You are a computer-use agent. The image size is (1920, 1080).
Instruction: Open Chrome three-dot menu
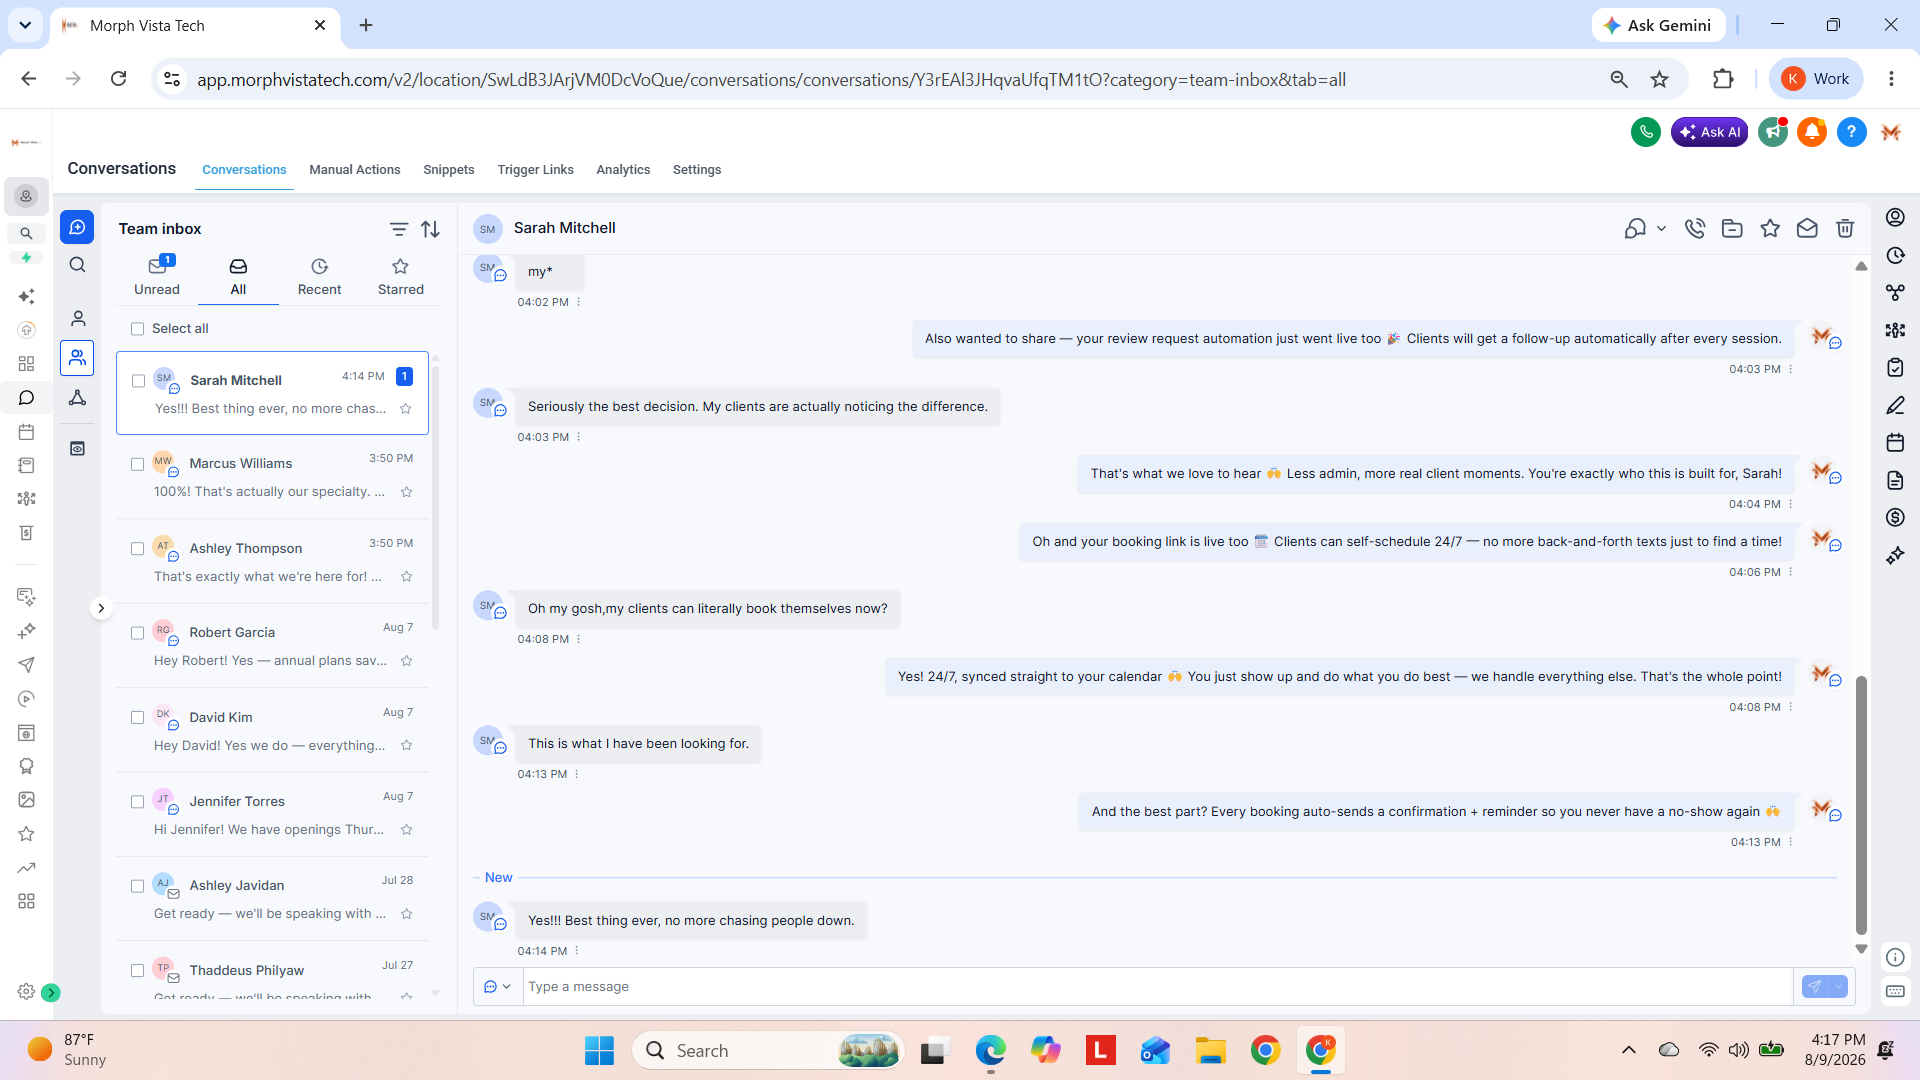click(x=1890, y=79)
